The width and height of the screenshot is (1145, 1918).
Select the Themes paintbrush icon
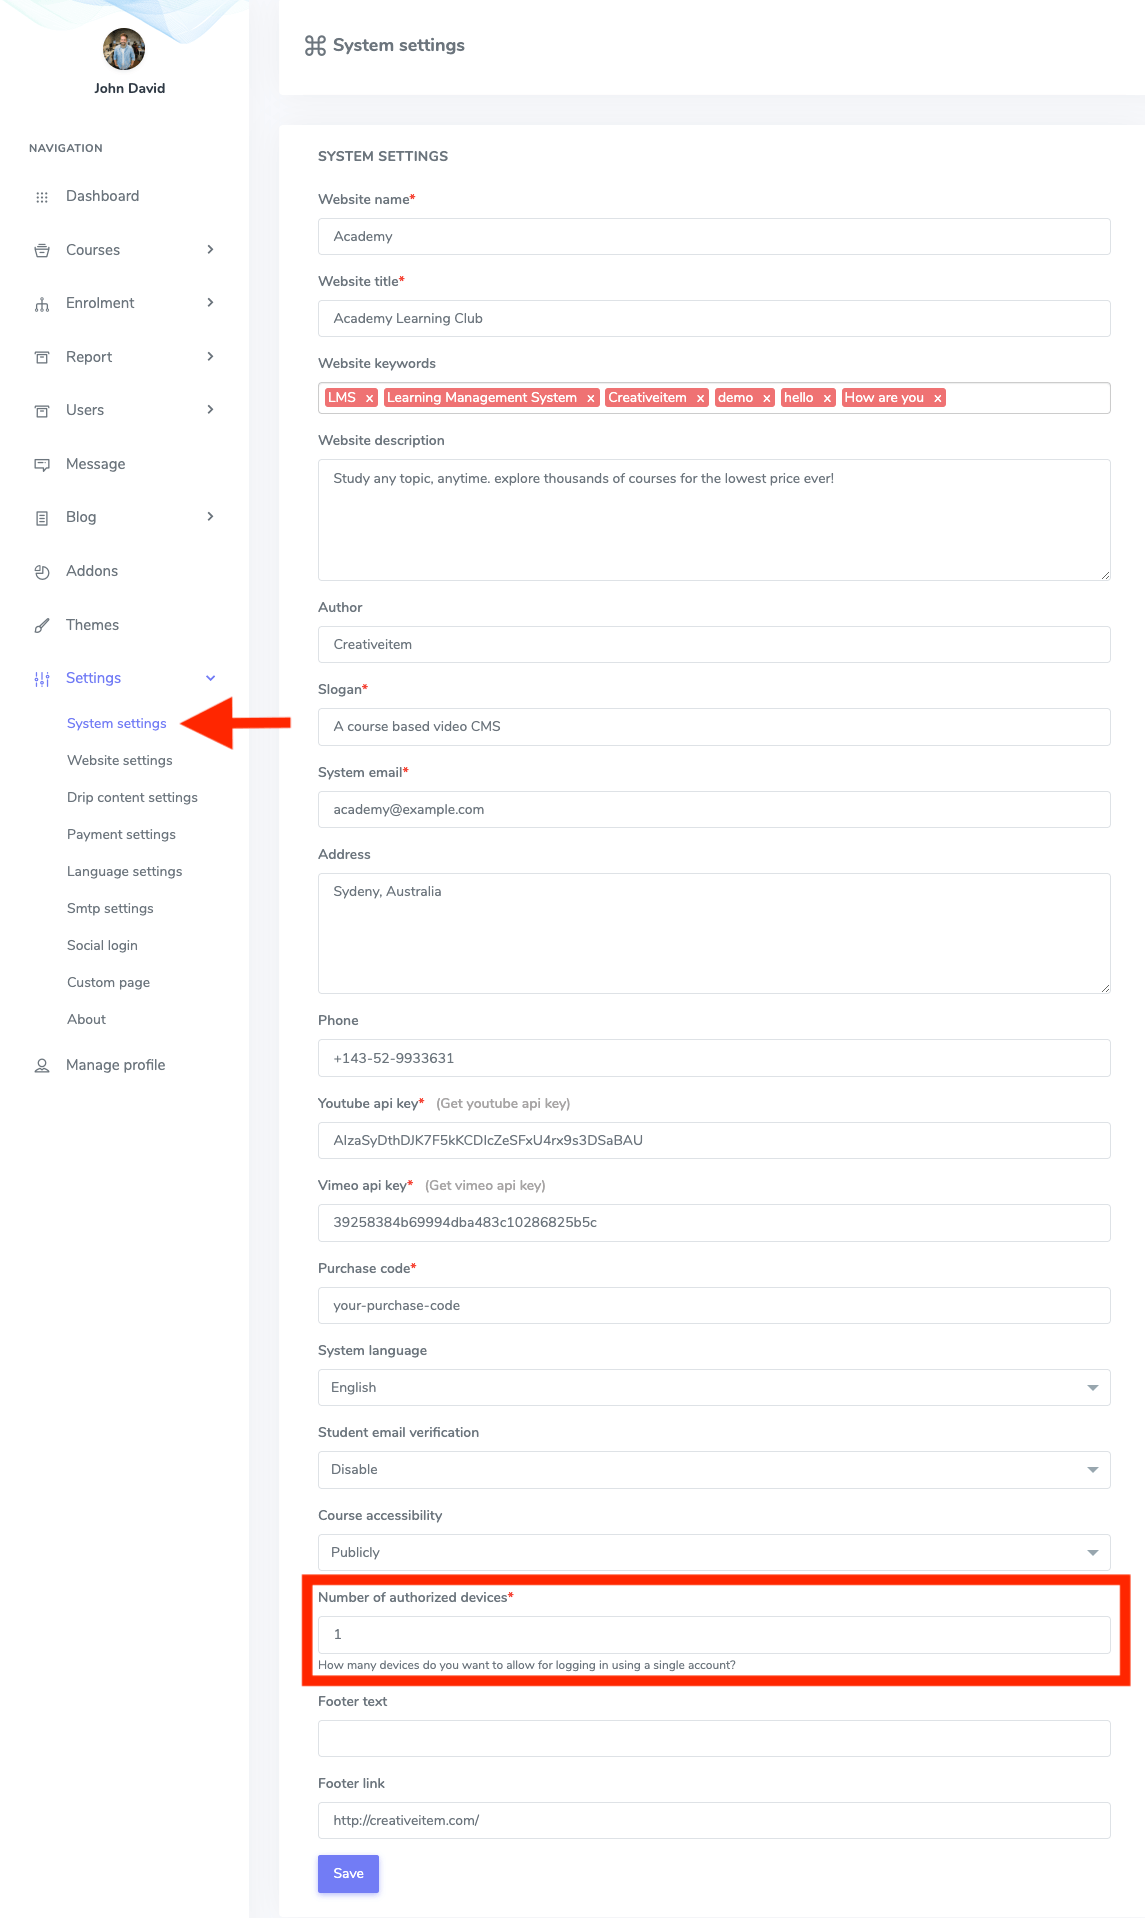(x=42, y=624)
